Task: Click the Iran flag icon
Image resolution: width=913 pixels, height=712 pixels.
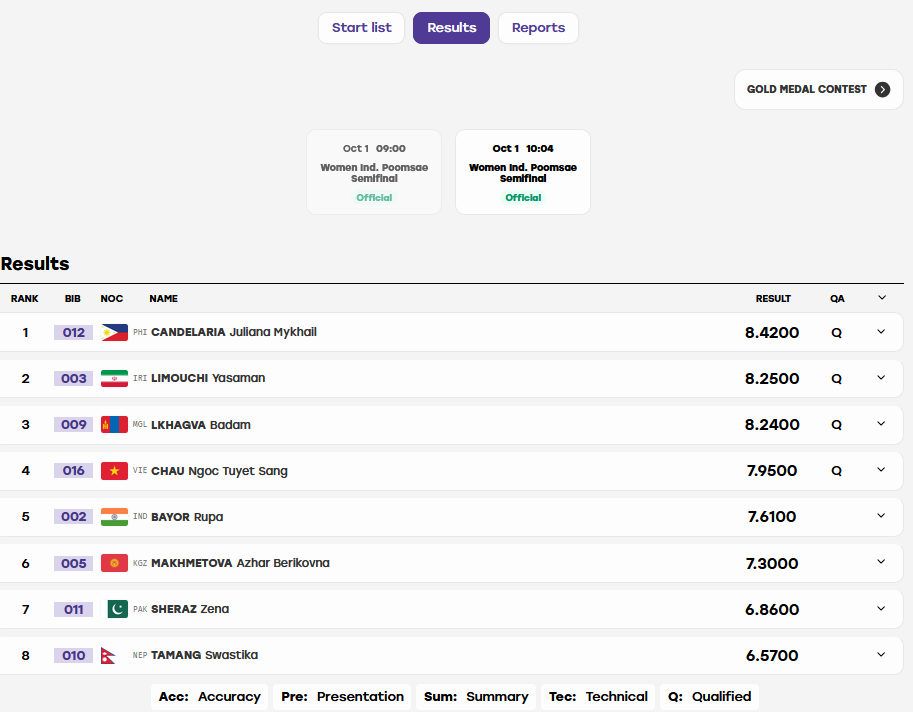Action: pos(114,378)
